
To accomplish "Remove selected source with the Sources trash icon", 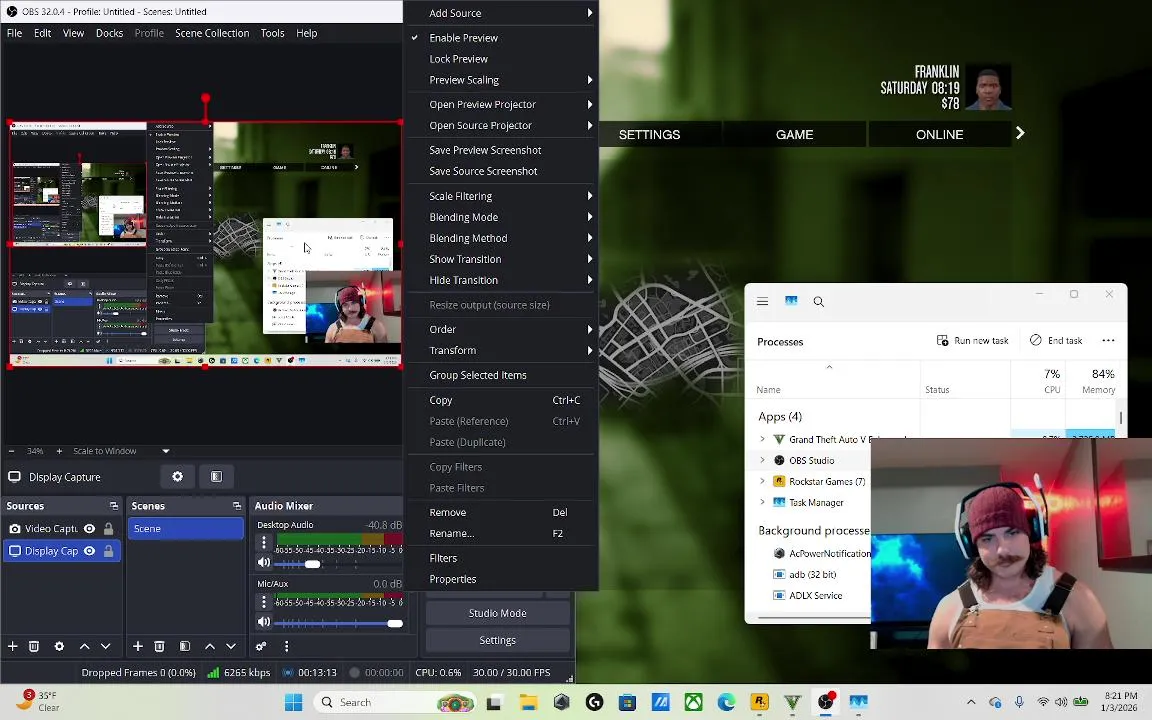I will point(34,647).
